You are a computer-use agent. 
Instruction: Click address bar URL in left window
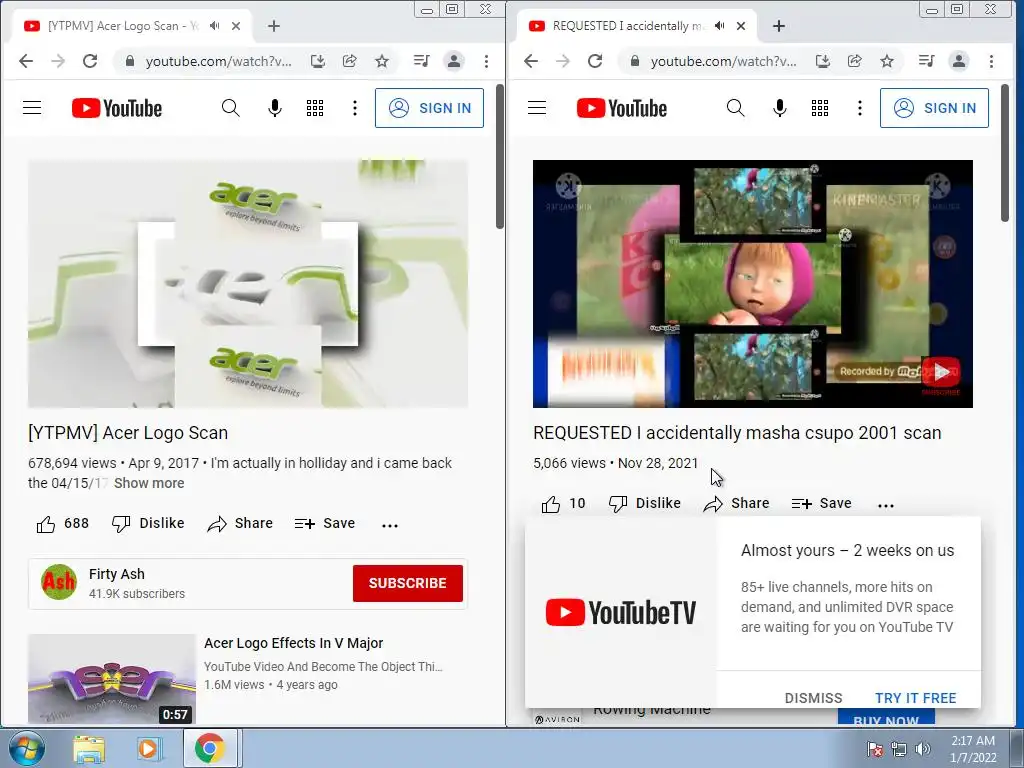[x=218, y=61]
